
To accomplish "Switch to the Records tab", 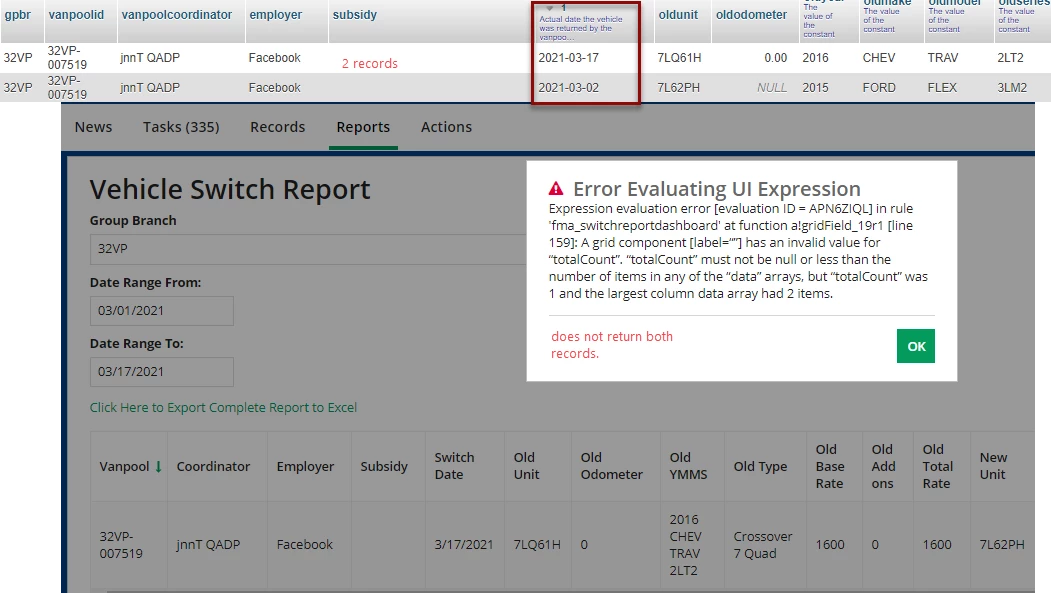I will 277,127.
